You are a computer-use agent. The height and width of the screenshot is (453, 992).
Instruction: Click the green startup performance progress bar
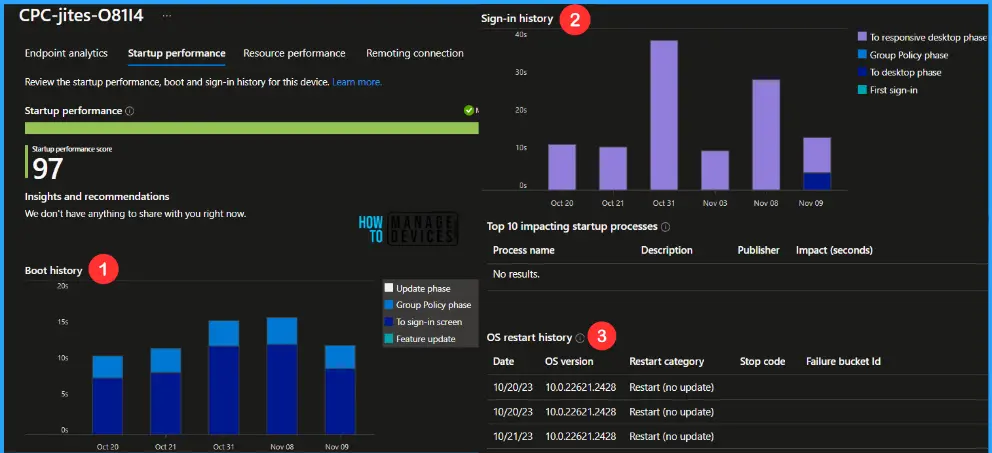pyautogui.click(x=251, y=128)
